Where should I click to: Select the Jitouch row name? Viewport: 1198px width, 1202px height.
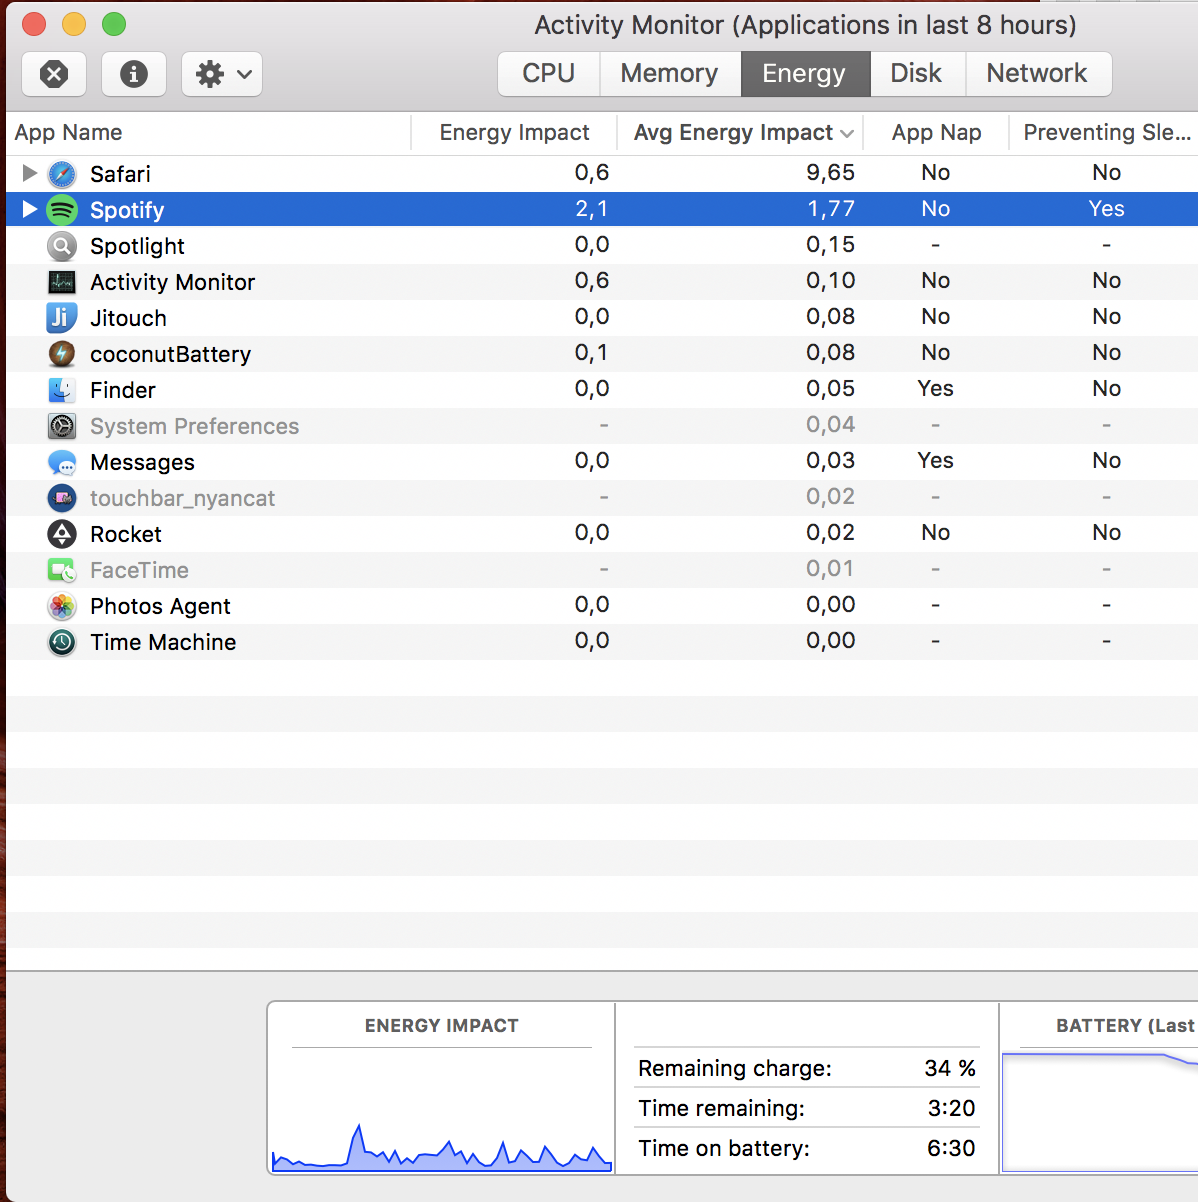pos(128,318)
